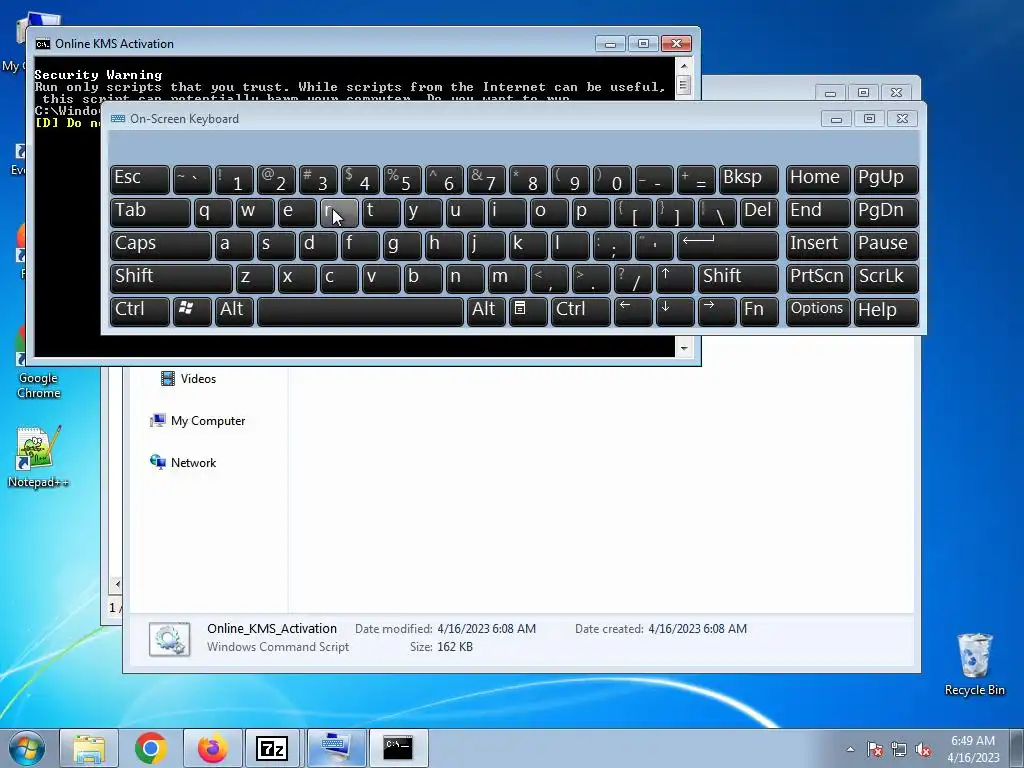1024x768 pixels.
Task: Click the Online KMS Activation console icon
Action: click(x=42, y=44)
